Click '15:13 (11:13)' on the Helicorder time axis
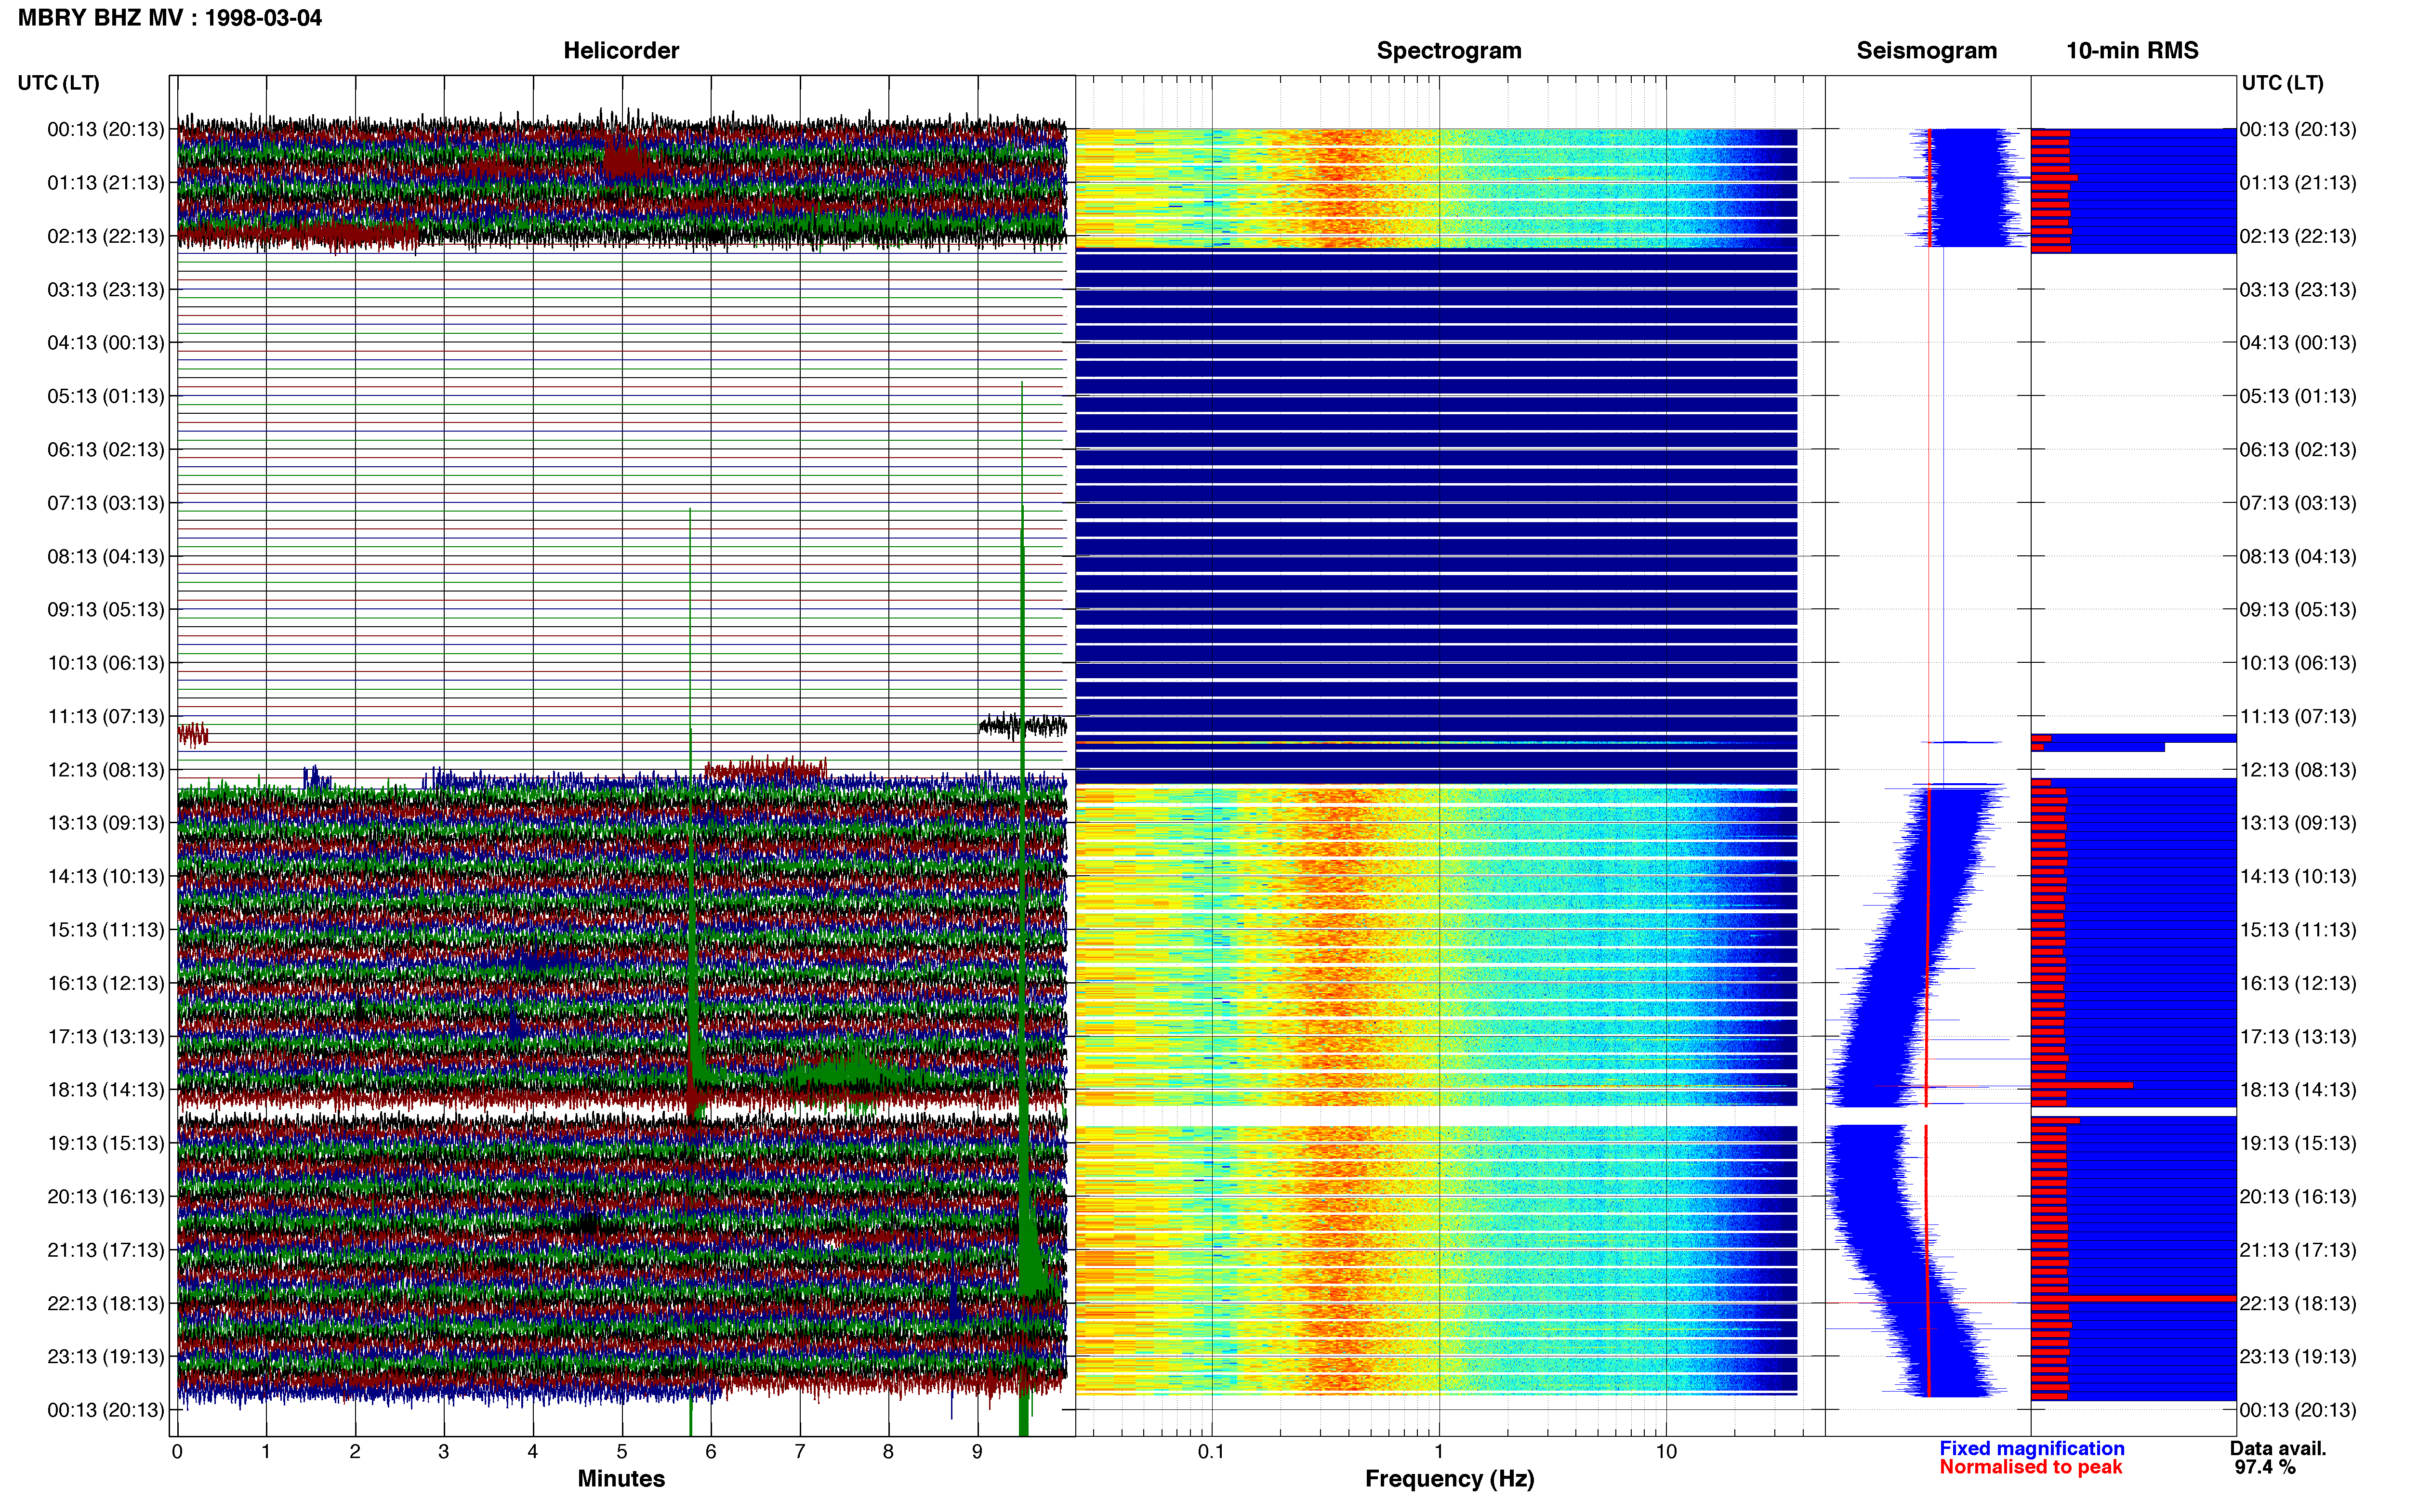 [x=105, y=930]
